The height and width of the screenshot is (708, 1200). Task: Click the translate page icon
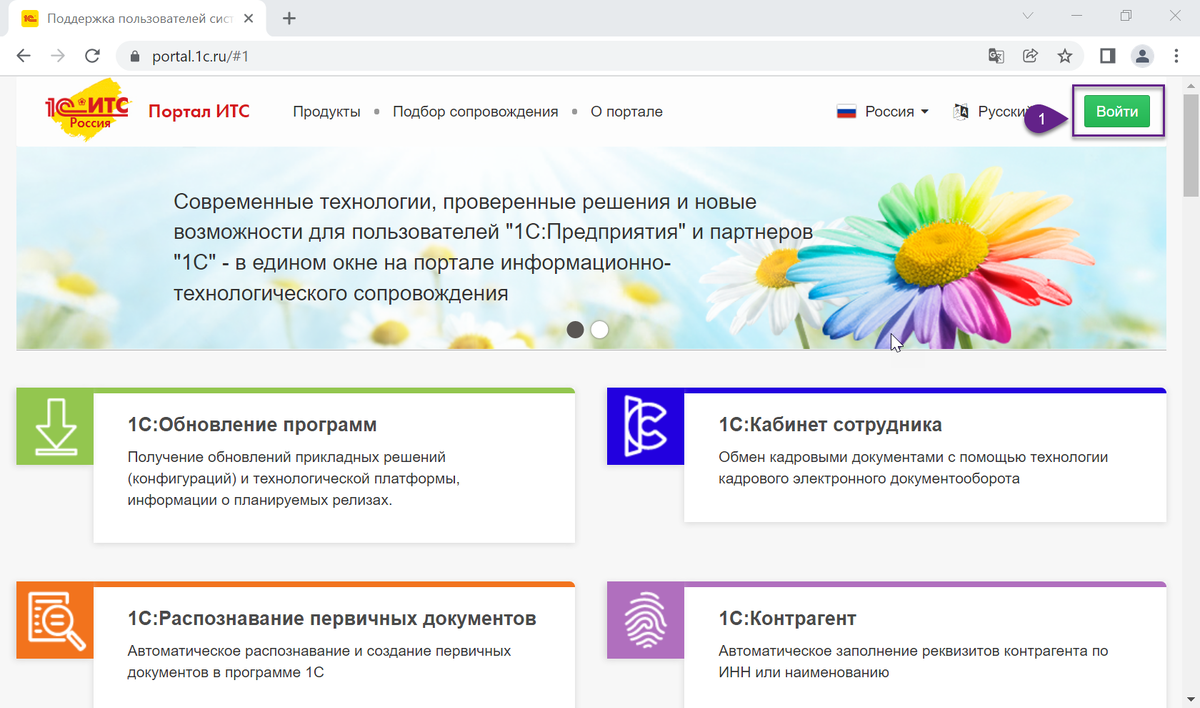(996, 56)
